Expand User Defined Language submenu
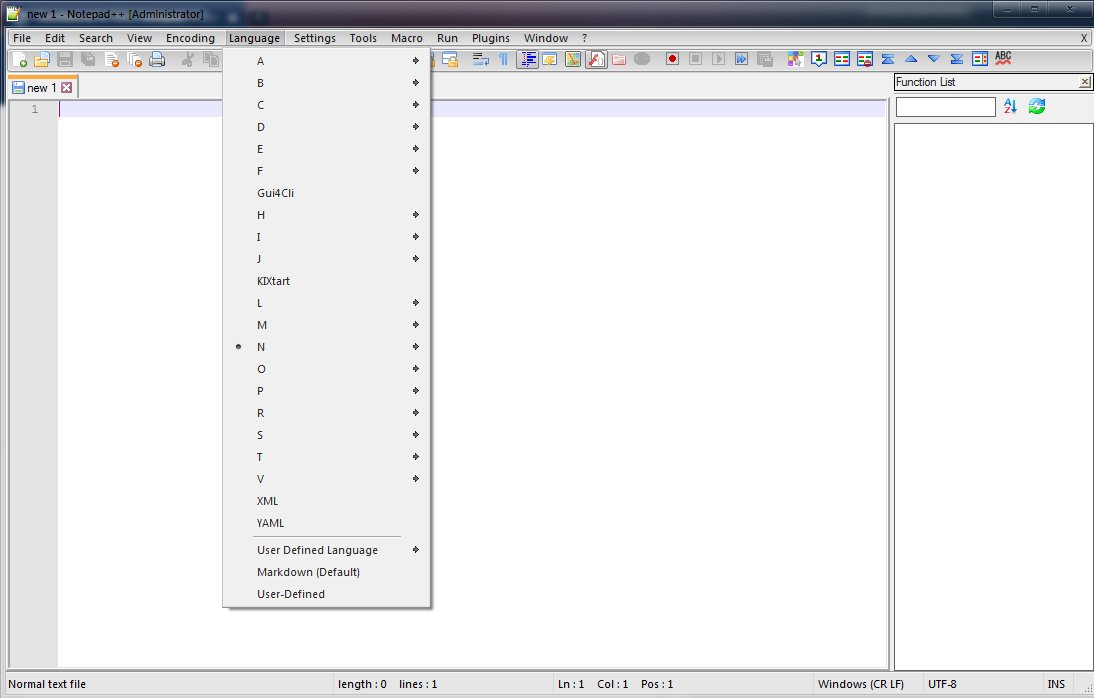 tap(327, 550)
